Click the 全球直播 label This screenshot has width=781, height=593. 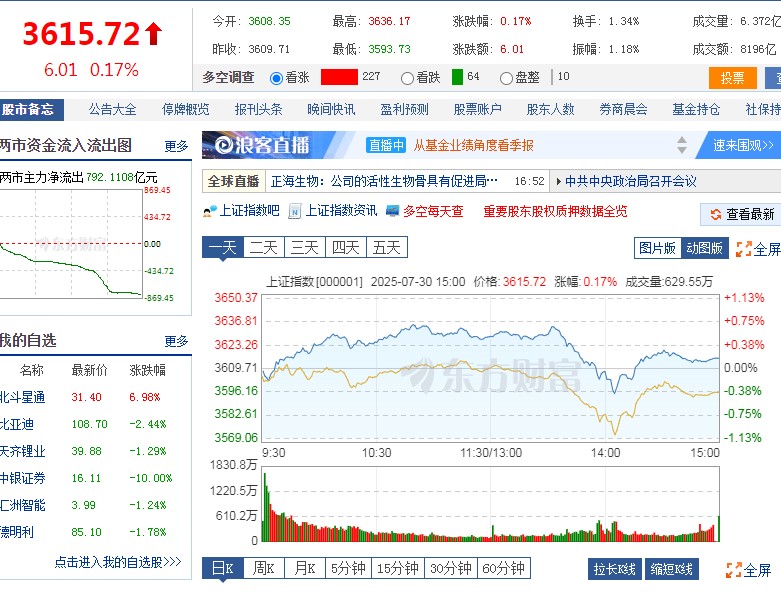point(234,181)
